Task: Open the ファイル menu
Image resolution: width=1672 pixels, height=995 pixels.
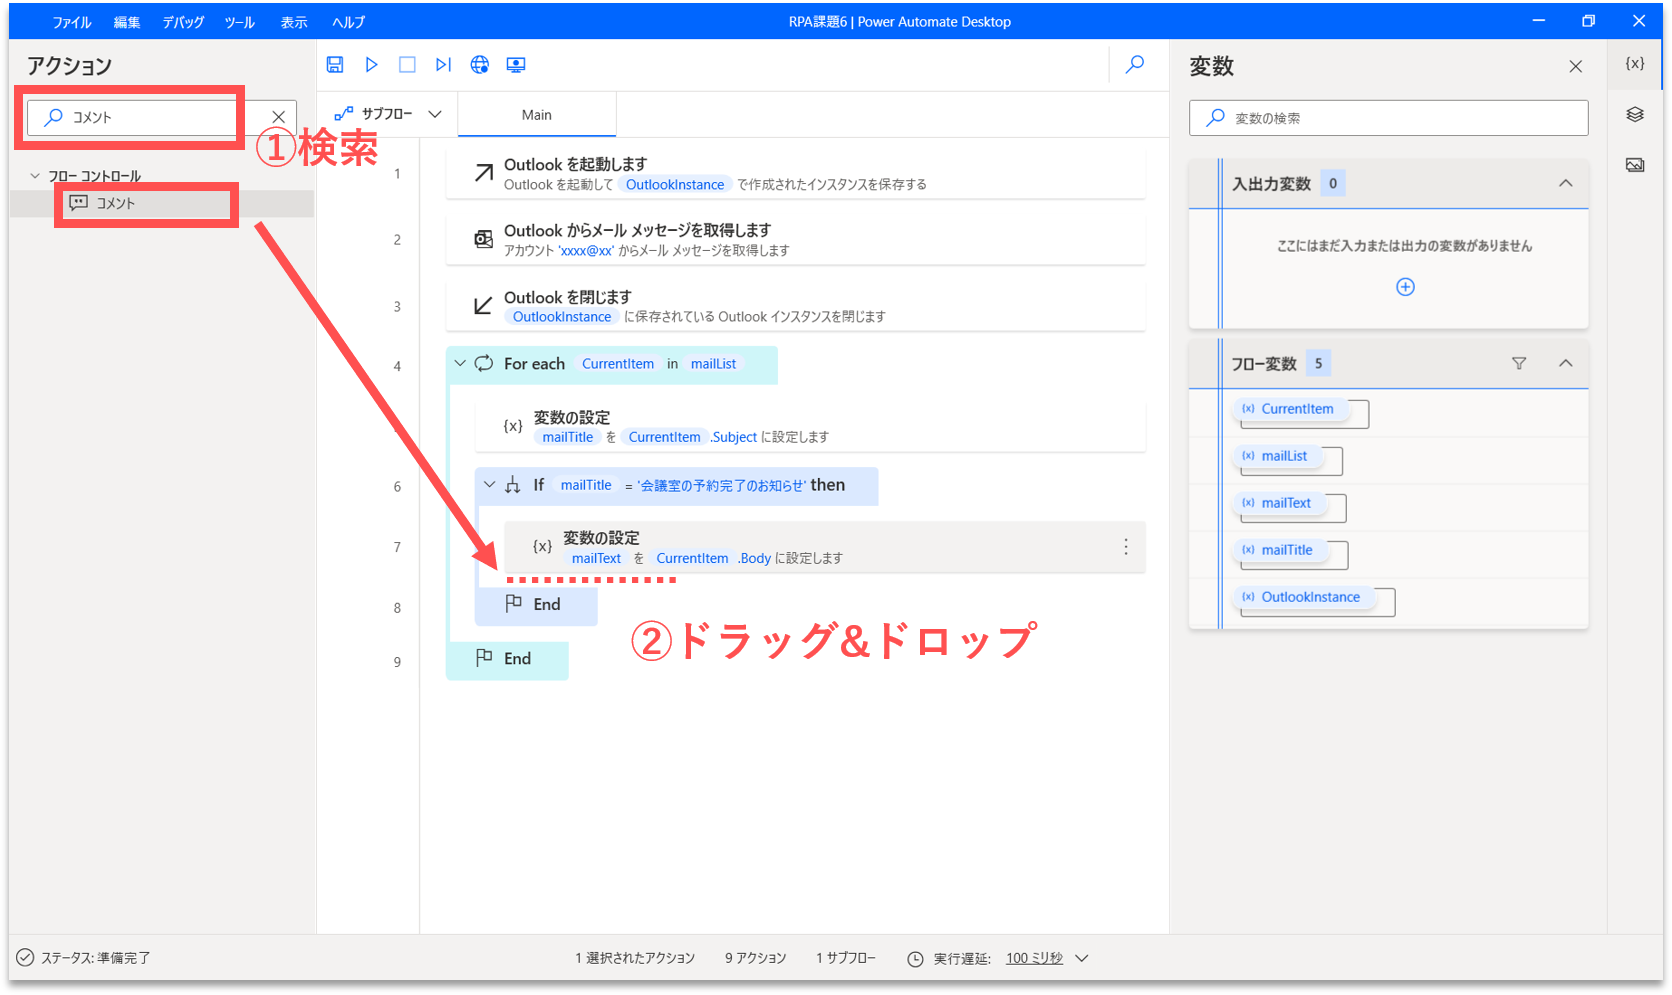Action: [72, 22]
